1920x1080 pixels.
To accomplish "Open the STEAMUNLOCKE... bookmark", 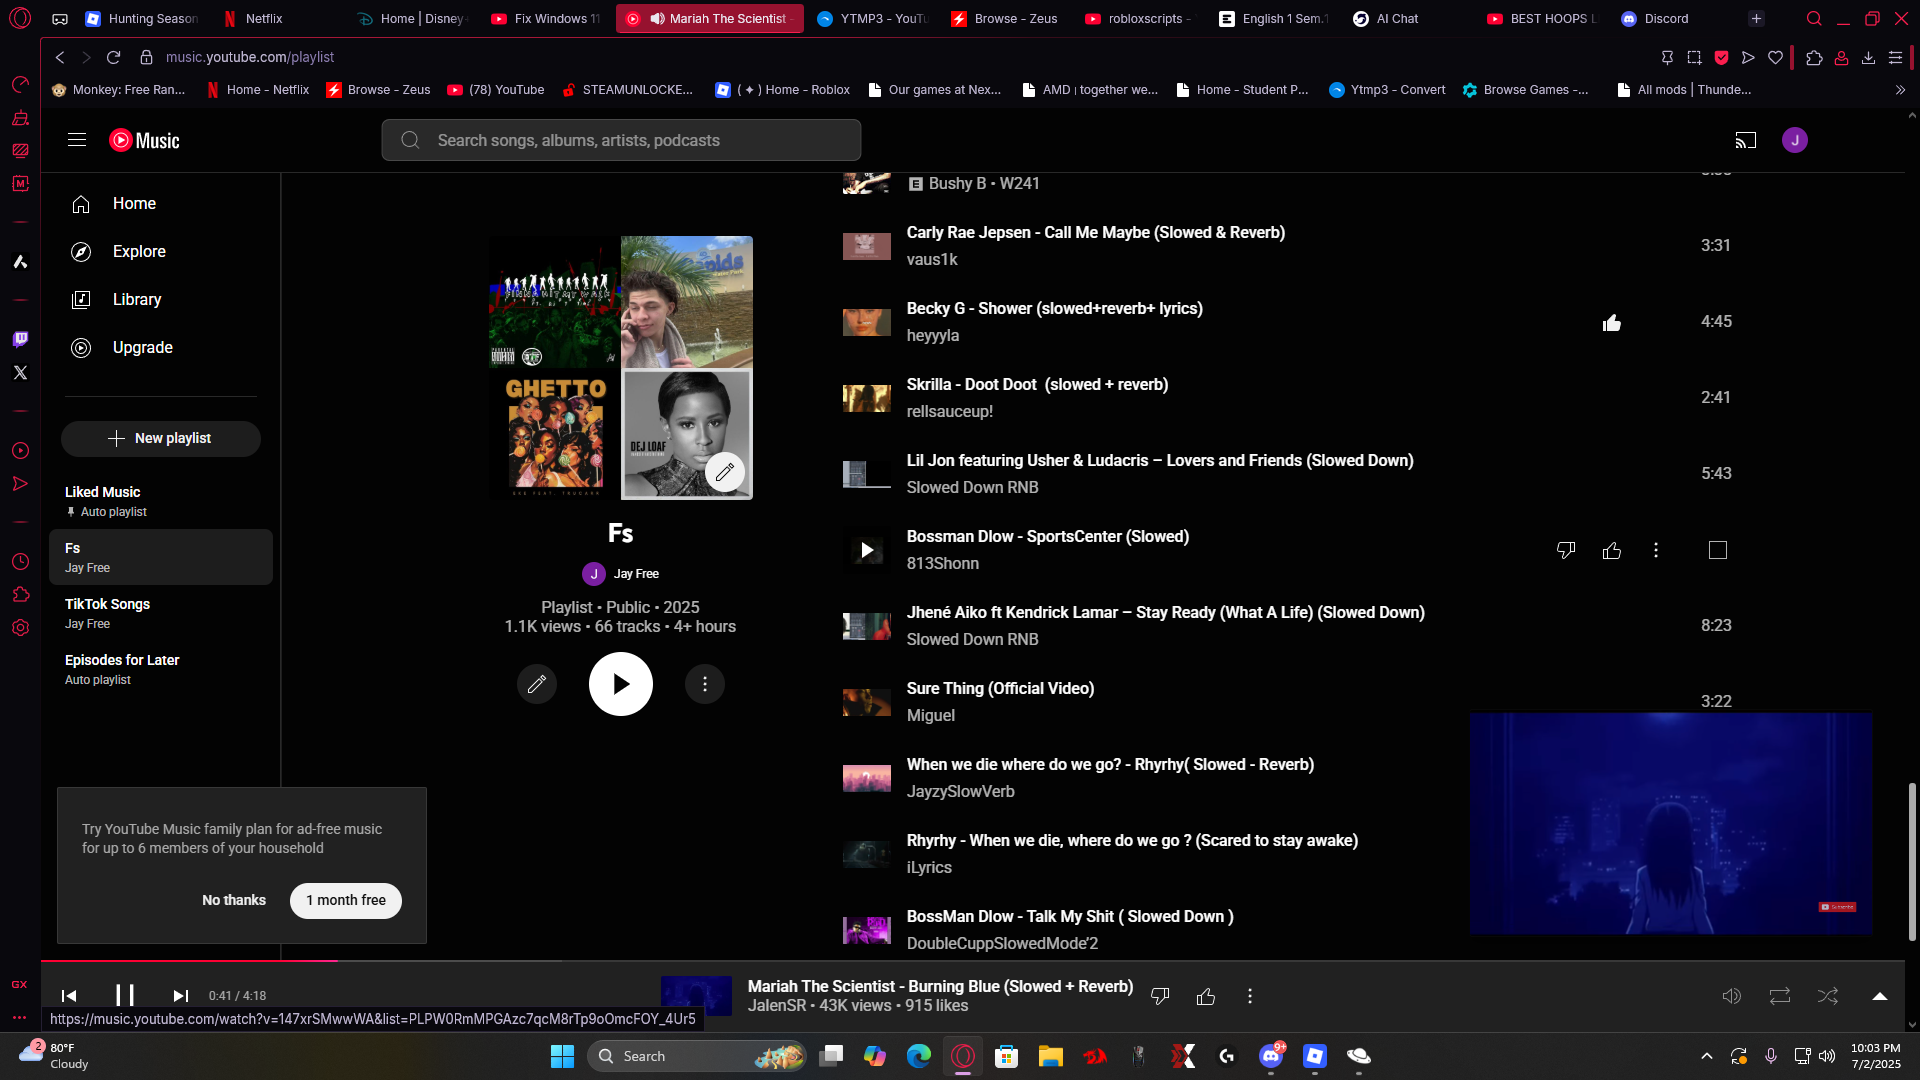I will pyautogui.click(x=627, y=90).
